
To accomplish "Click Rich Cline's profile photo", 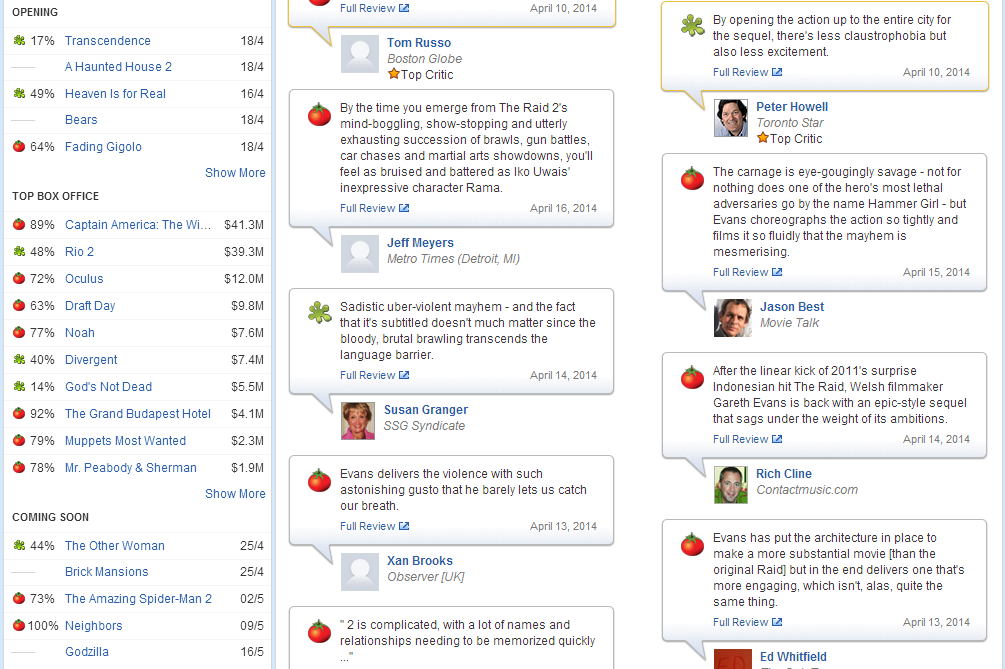I will click(x=731, y=485).
